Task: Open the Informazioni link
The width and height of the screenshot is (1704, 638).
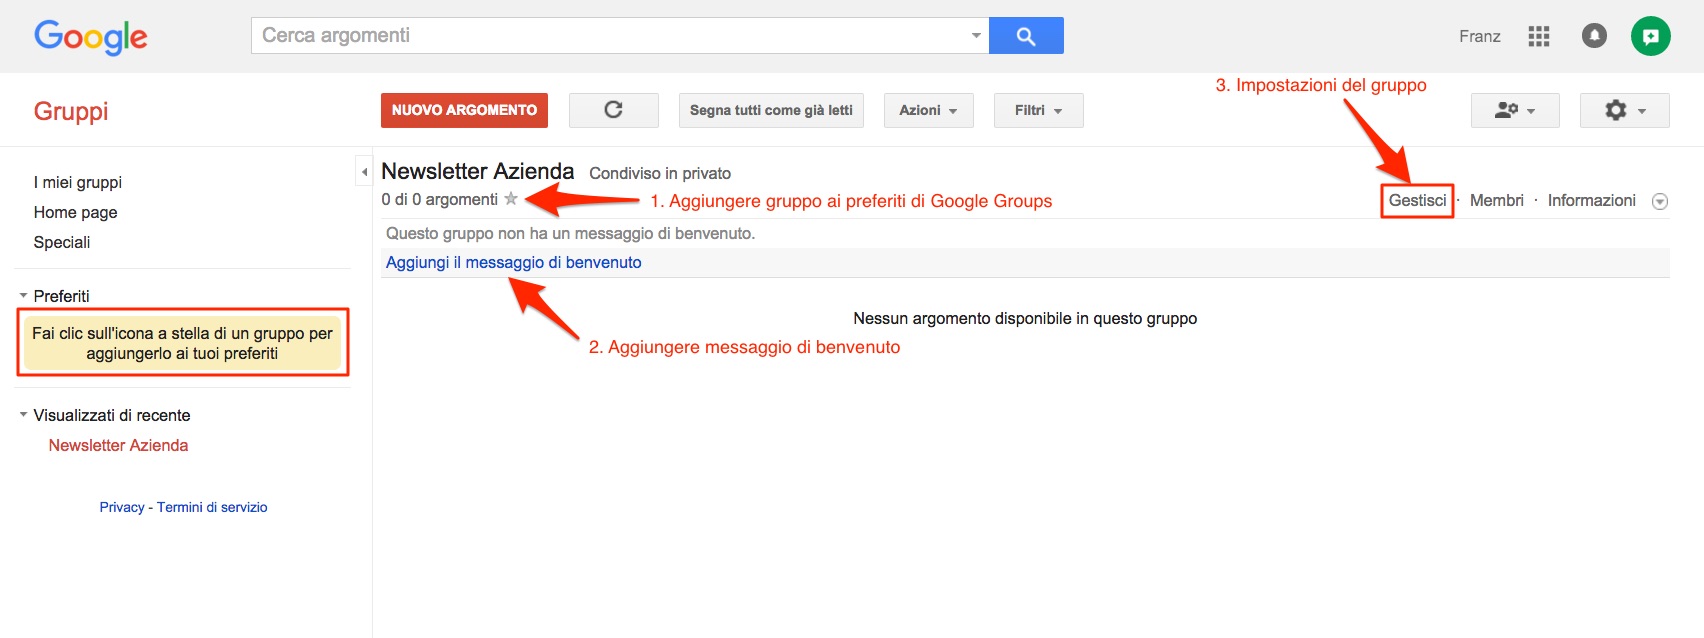Action: (x=1592, y=200)
